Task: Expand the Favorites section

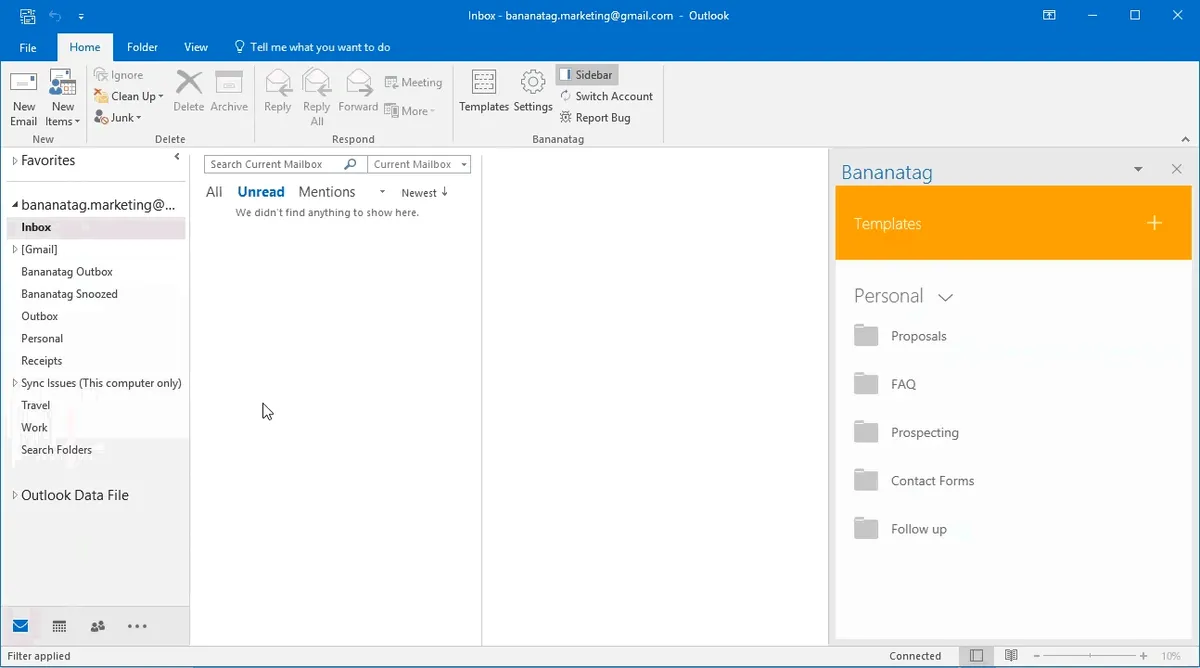Action: (x=14, y=161)
